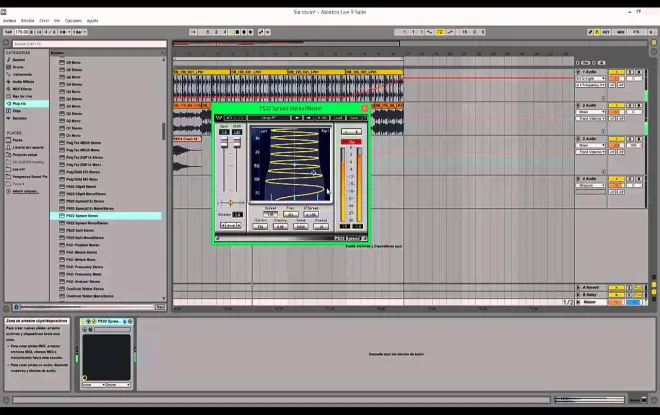Select PAZ- Analyzer Stereo in plug-in list
The width and height of the screenshot is (660, 415).
point(83,282)
